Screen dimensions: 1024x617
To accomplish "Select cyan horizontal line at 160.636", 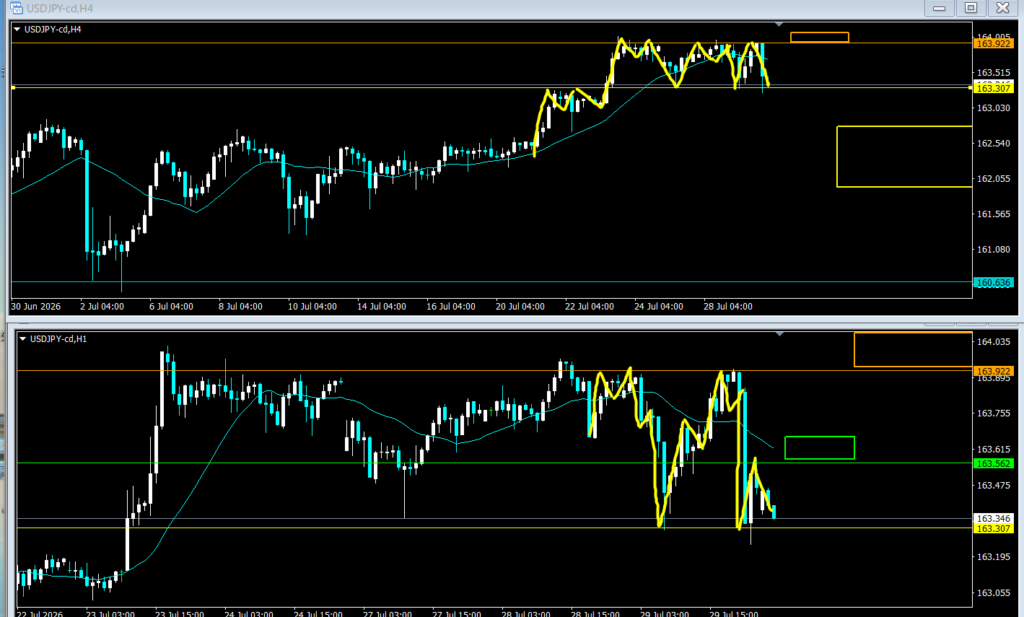I will click(x=492, y=282).
